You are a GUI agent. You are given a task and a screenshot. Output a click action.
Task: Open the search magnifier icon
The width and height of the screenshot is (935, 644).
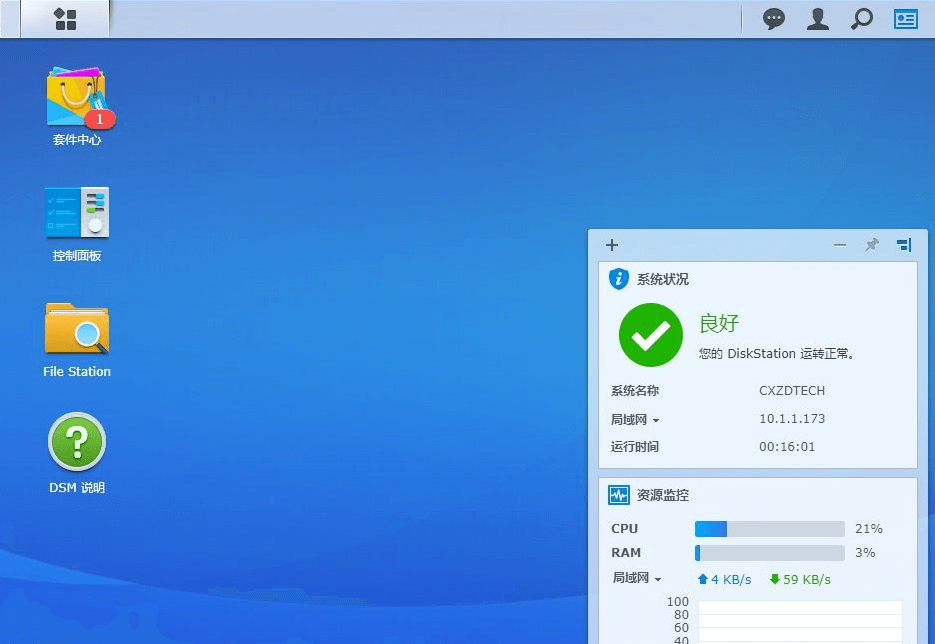(862, 19)
